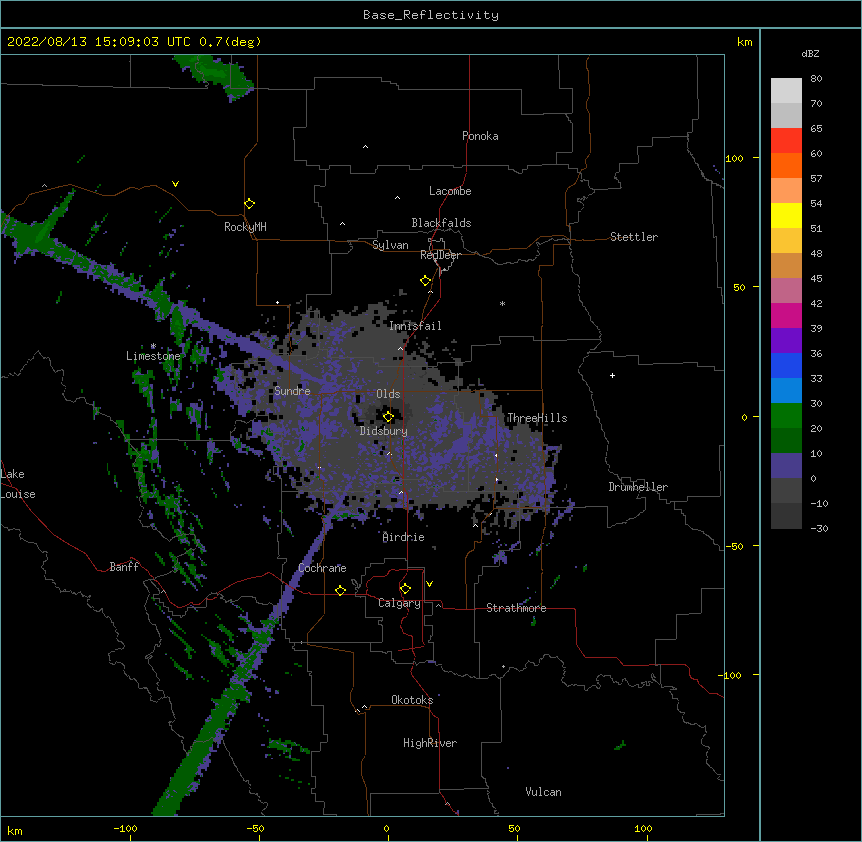Click the yellow V marker northeast of Calgary
Screen dimensions: 862x842
coord(429,584)
